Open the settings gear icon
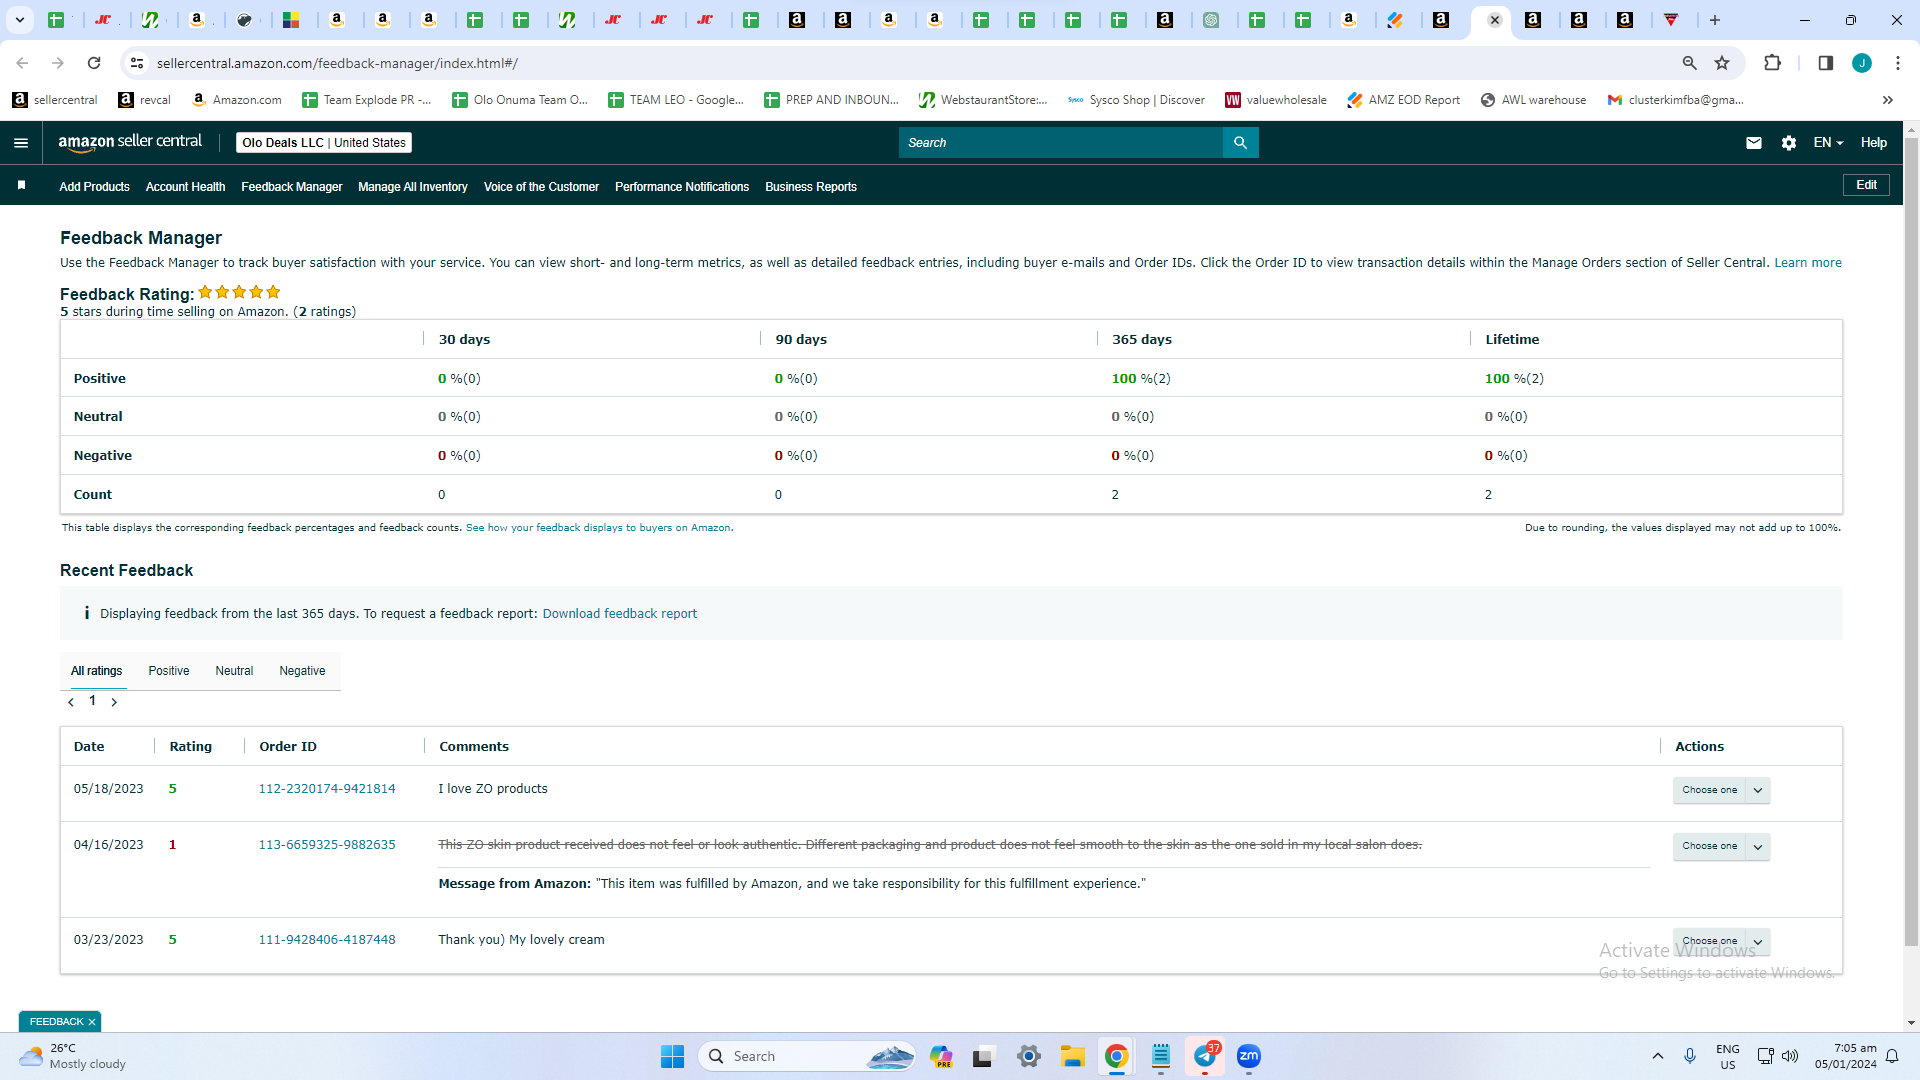This screenshot has width=1920, height=1080. click(x=1788, y=143)
